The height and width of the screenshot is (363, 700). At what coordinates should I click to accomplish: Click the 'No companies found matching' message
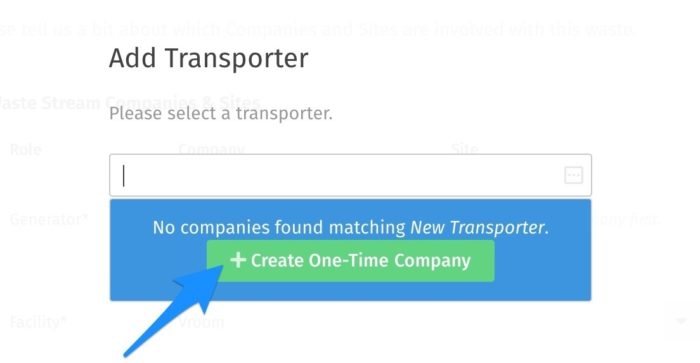point(279,227)
